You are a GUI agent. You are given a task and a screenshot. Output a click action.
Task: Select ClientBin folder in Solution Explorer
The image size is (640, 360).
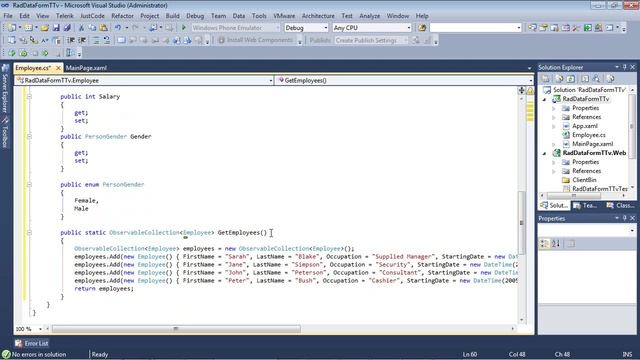(584, 180)
